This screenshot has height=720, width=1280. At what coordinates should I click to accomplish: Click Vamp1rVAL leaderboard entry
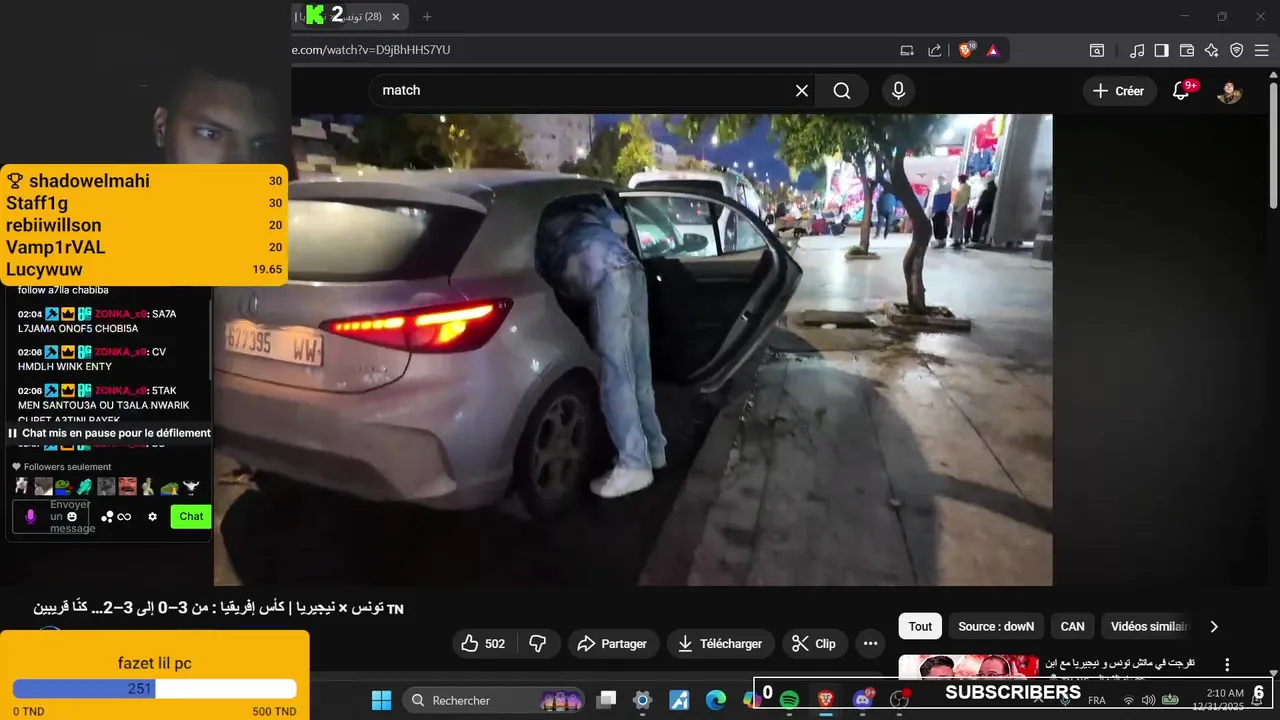(145, 247)
